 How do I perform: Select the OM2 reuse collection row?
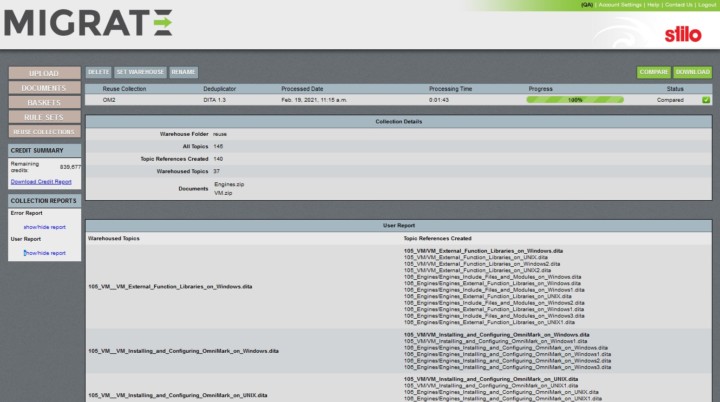(300, 100)
